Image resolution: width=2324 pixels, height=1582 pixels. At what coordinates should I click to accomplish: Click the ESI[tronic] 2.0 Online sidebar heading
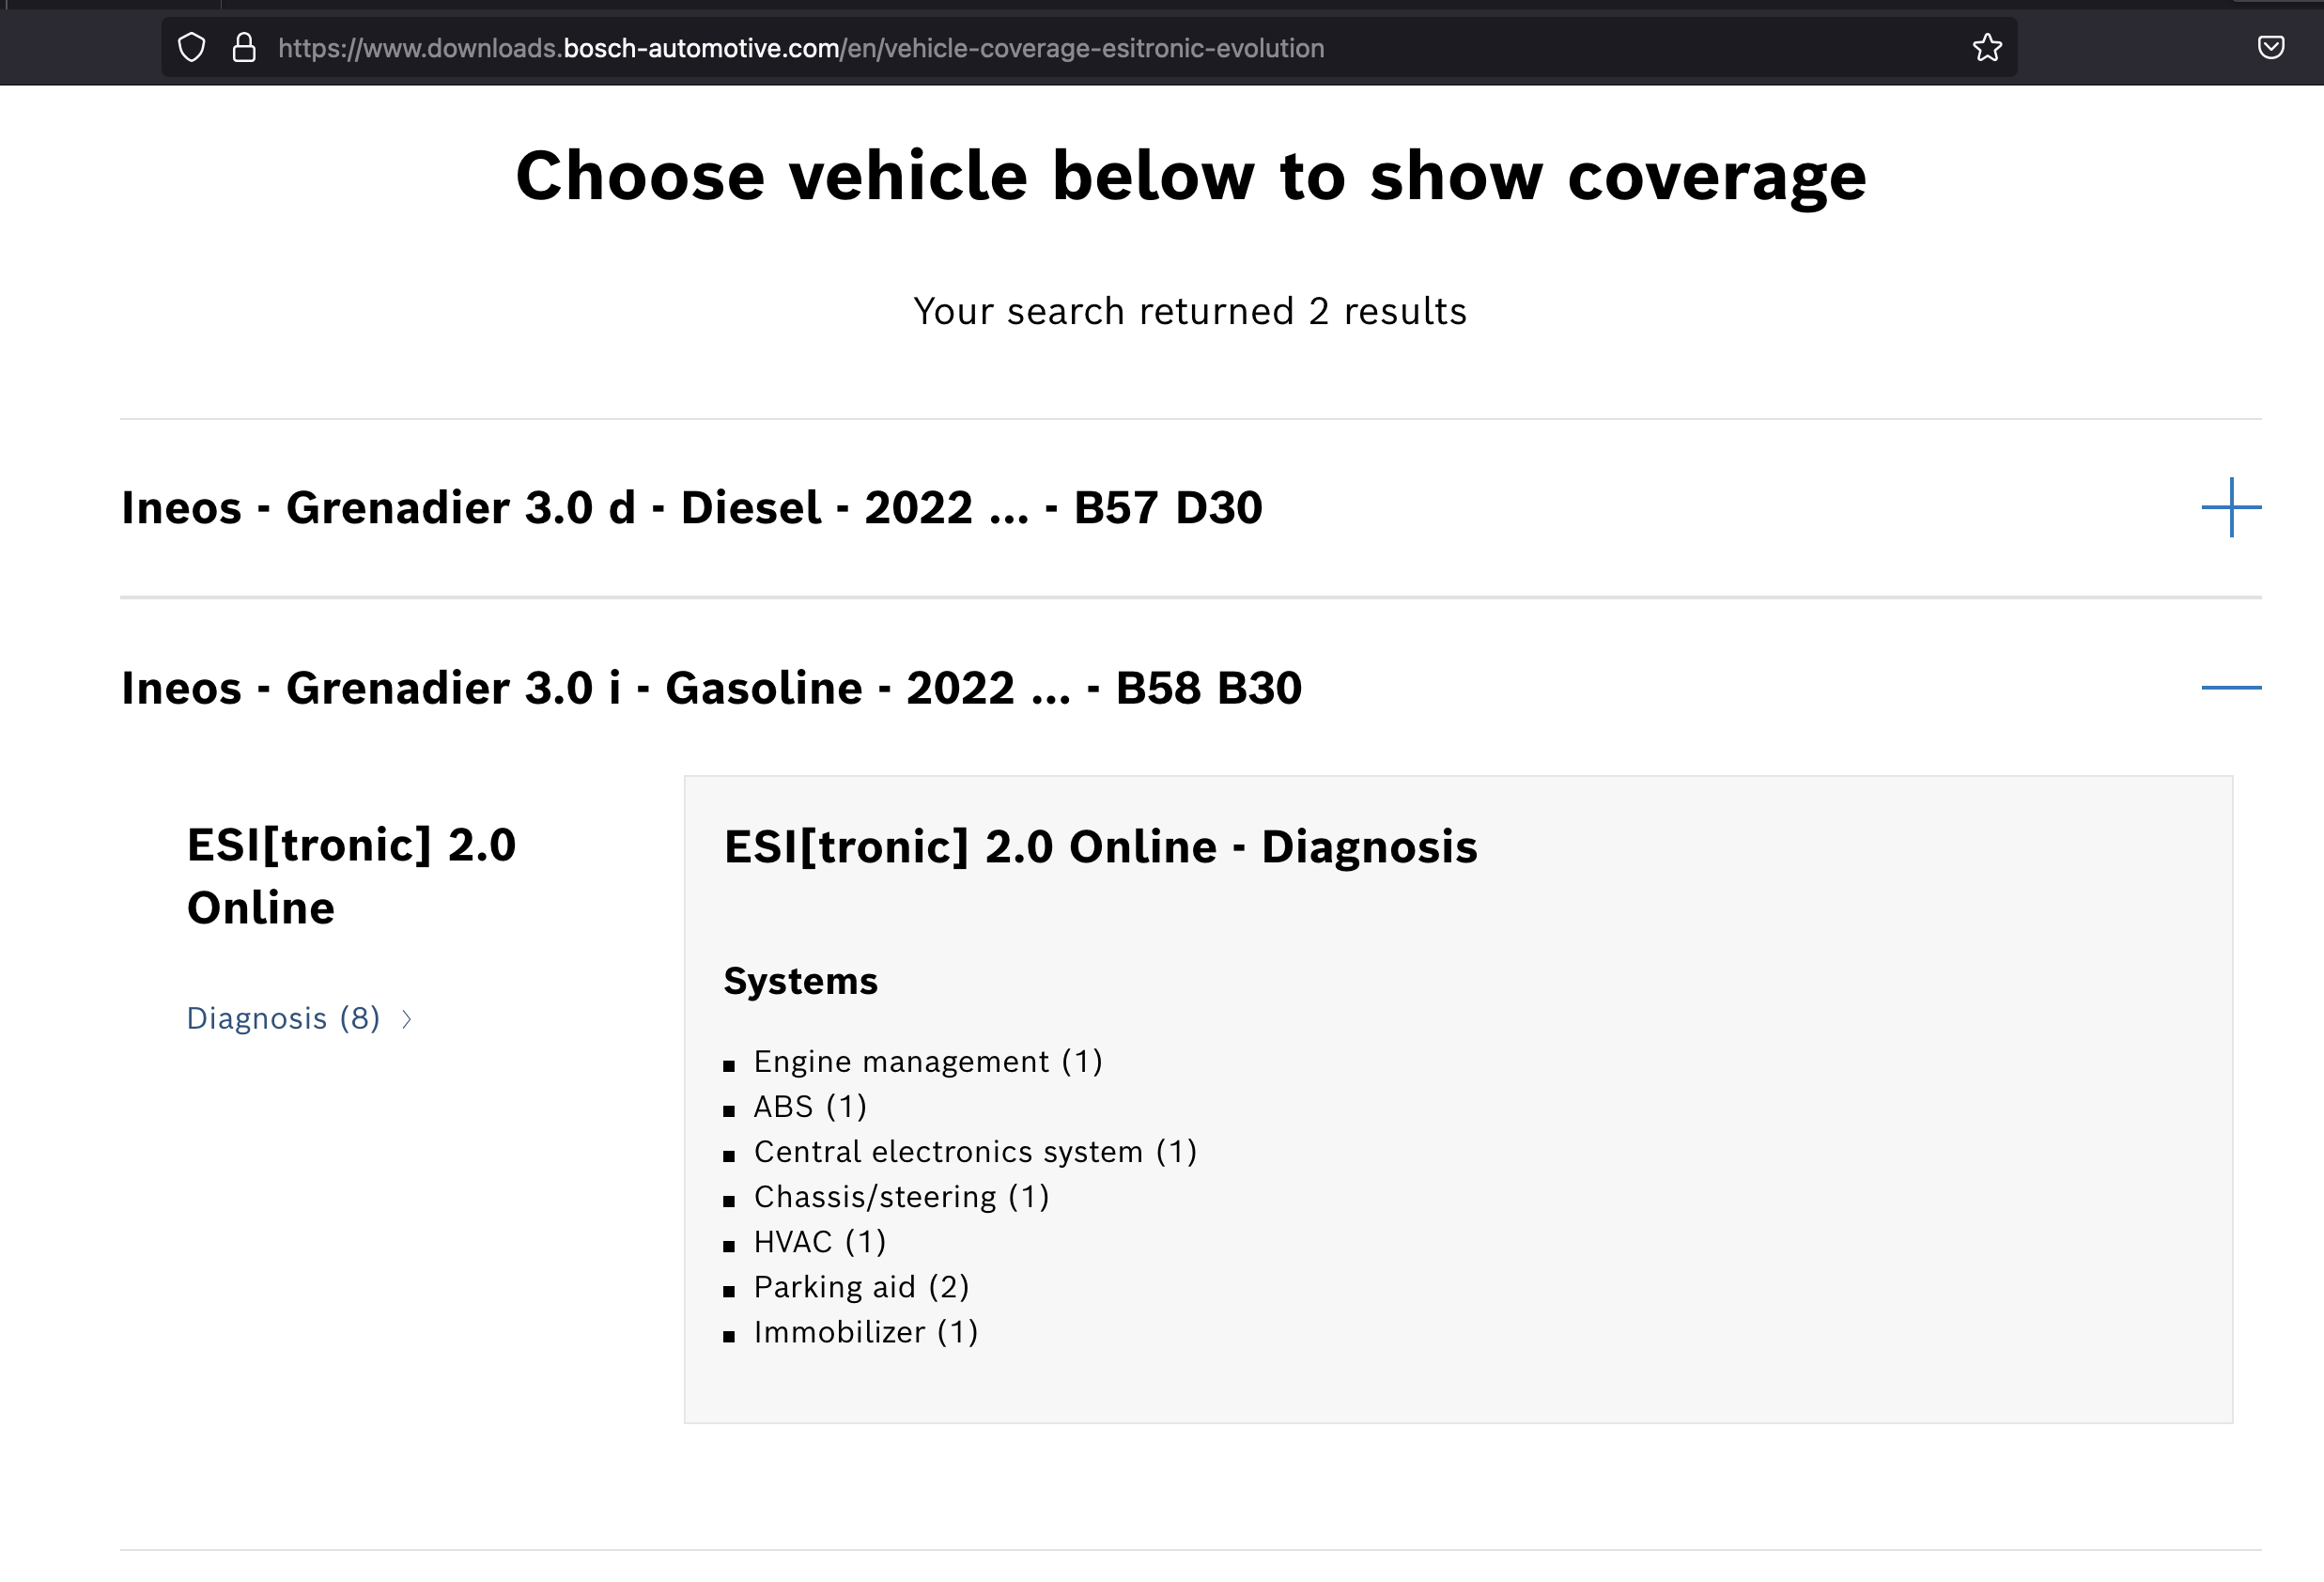point(351,876)
